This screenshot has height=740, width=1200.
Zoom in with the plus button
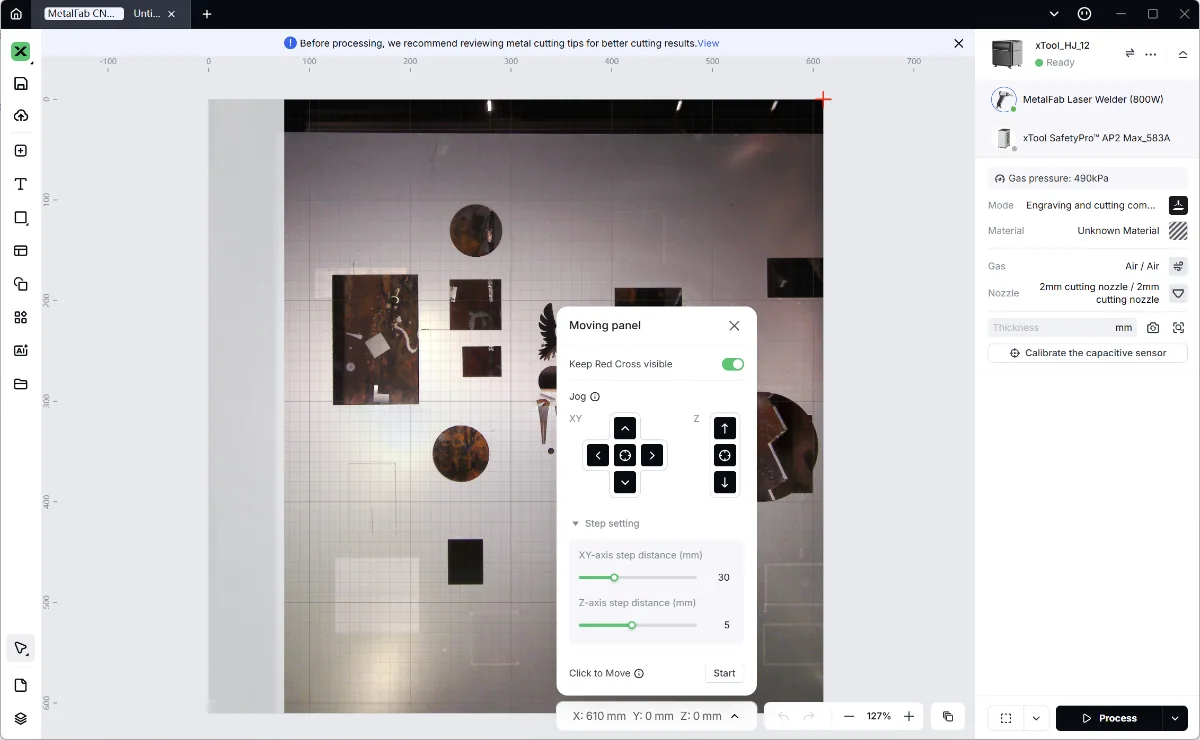[x=909, y=716]
